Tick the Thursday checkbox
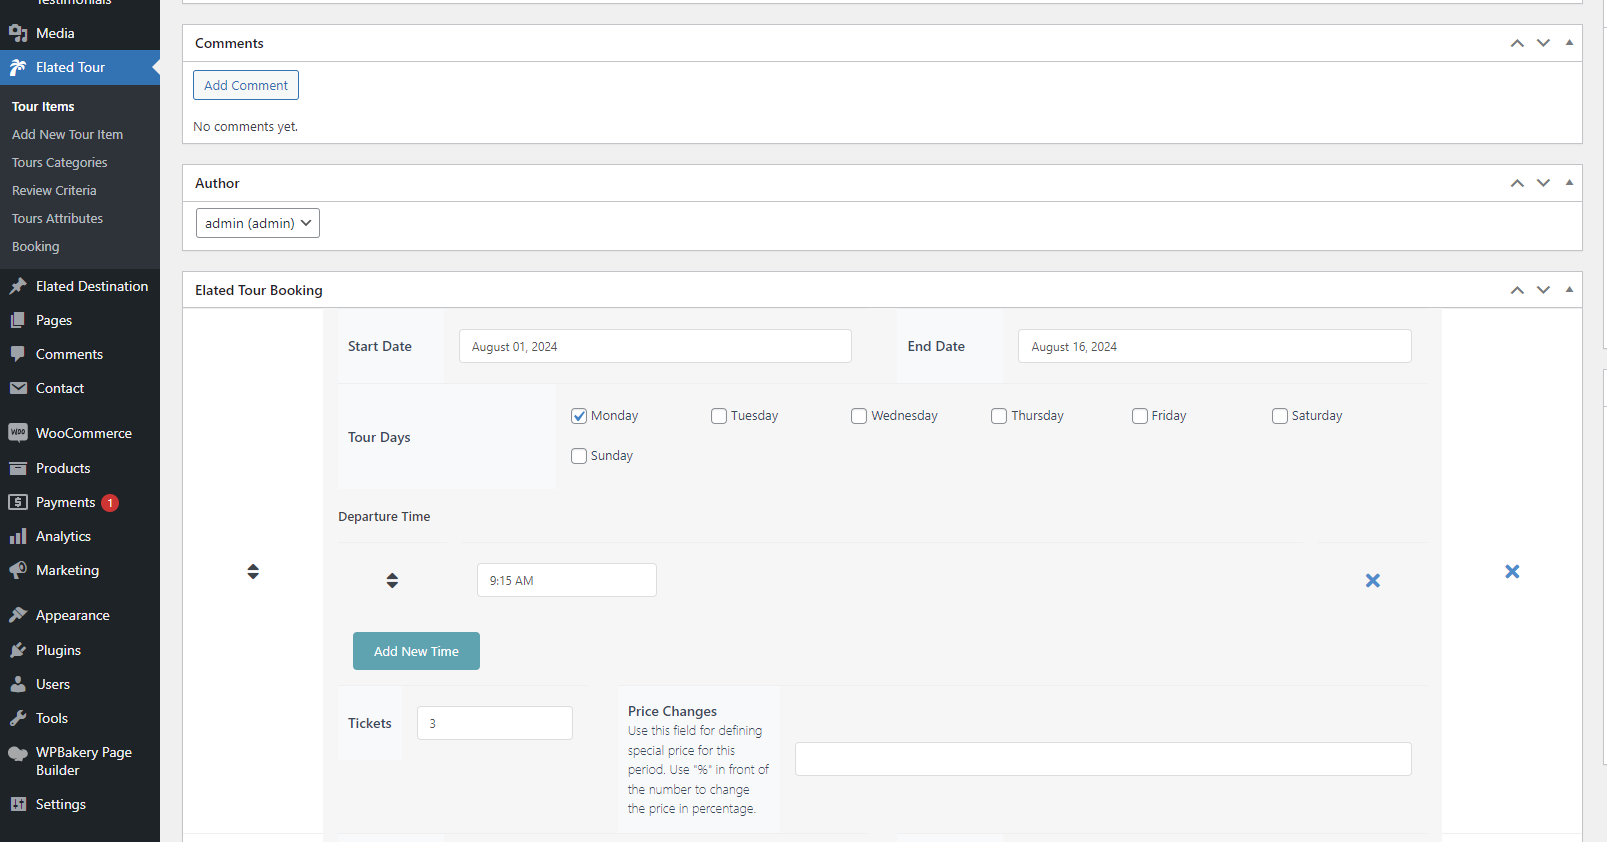 999,416
